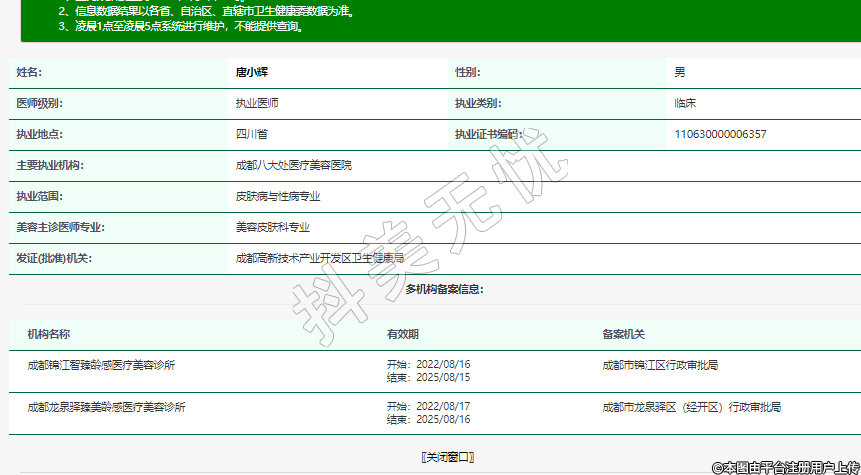The width and height of the screenshot is (861, 475).
Task: Select the 执业医师 level value
Action: [257, 103]
